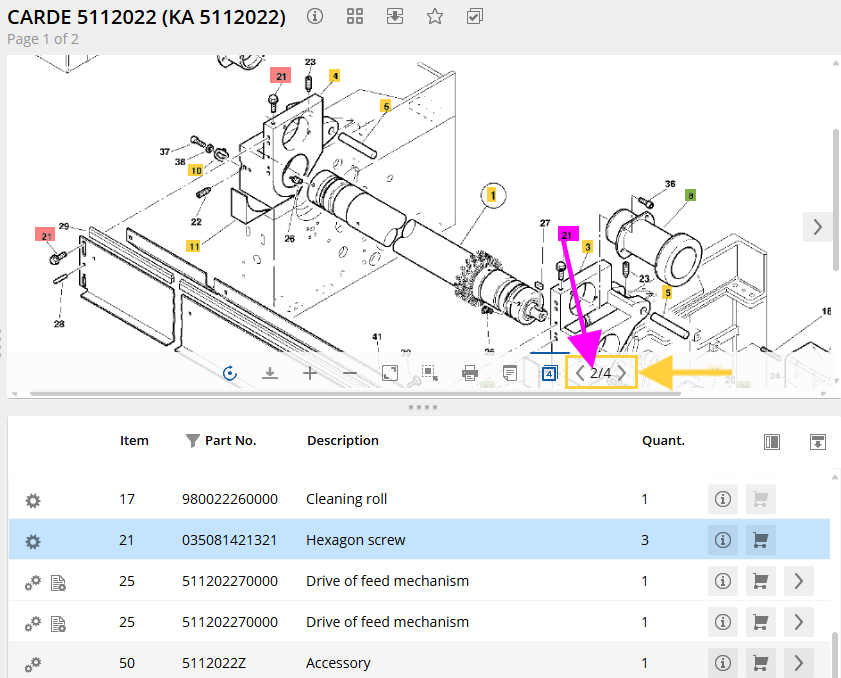Show info for Cleaning roll item

pos(722,499)
